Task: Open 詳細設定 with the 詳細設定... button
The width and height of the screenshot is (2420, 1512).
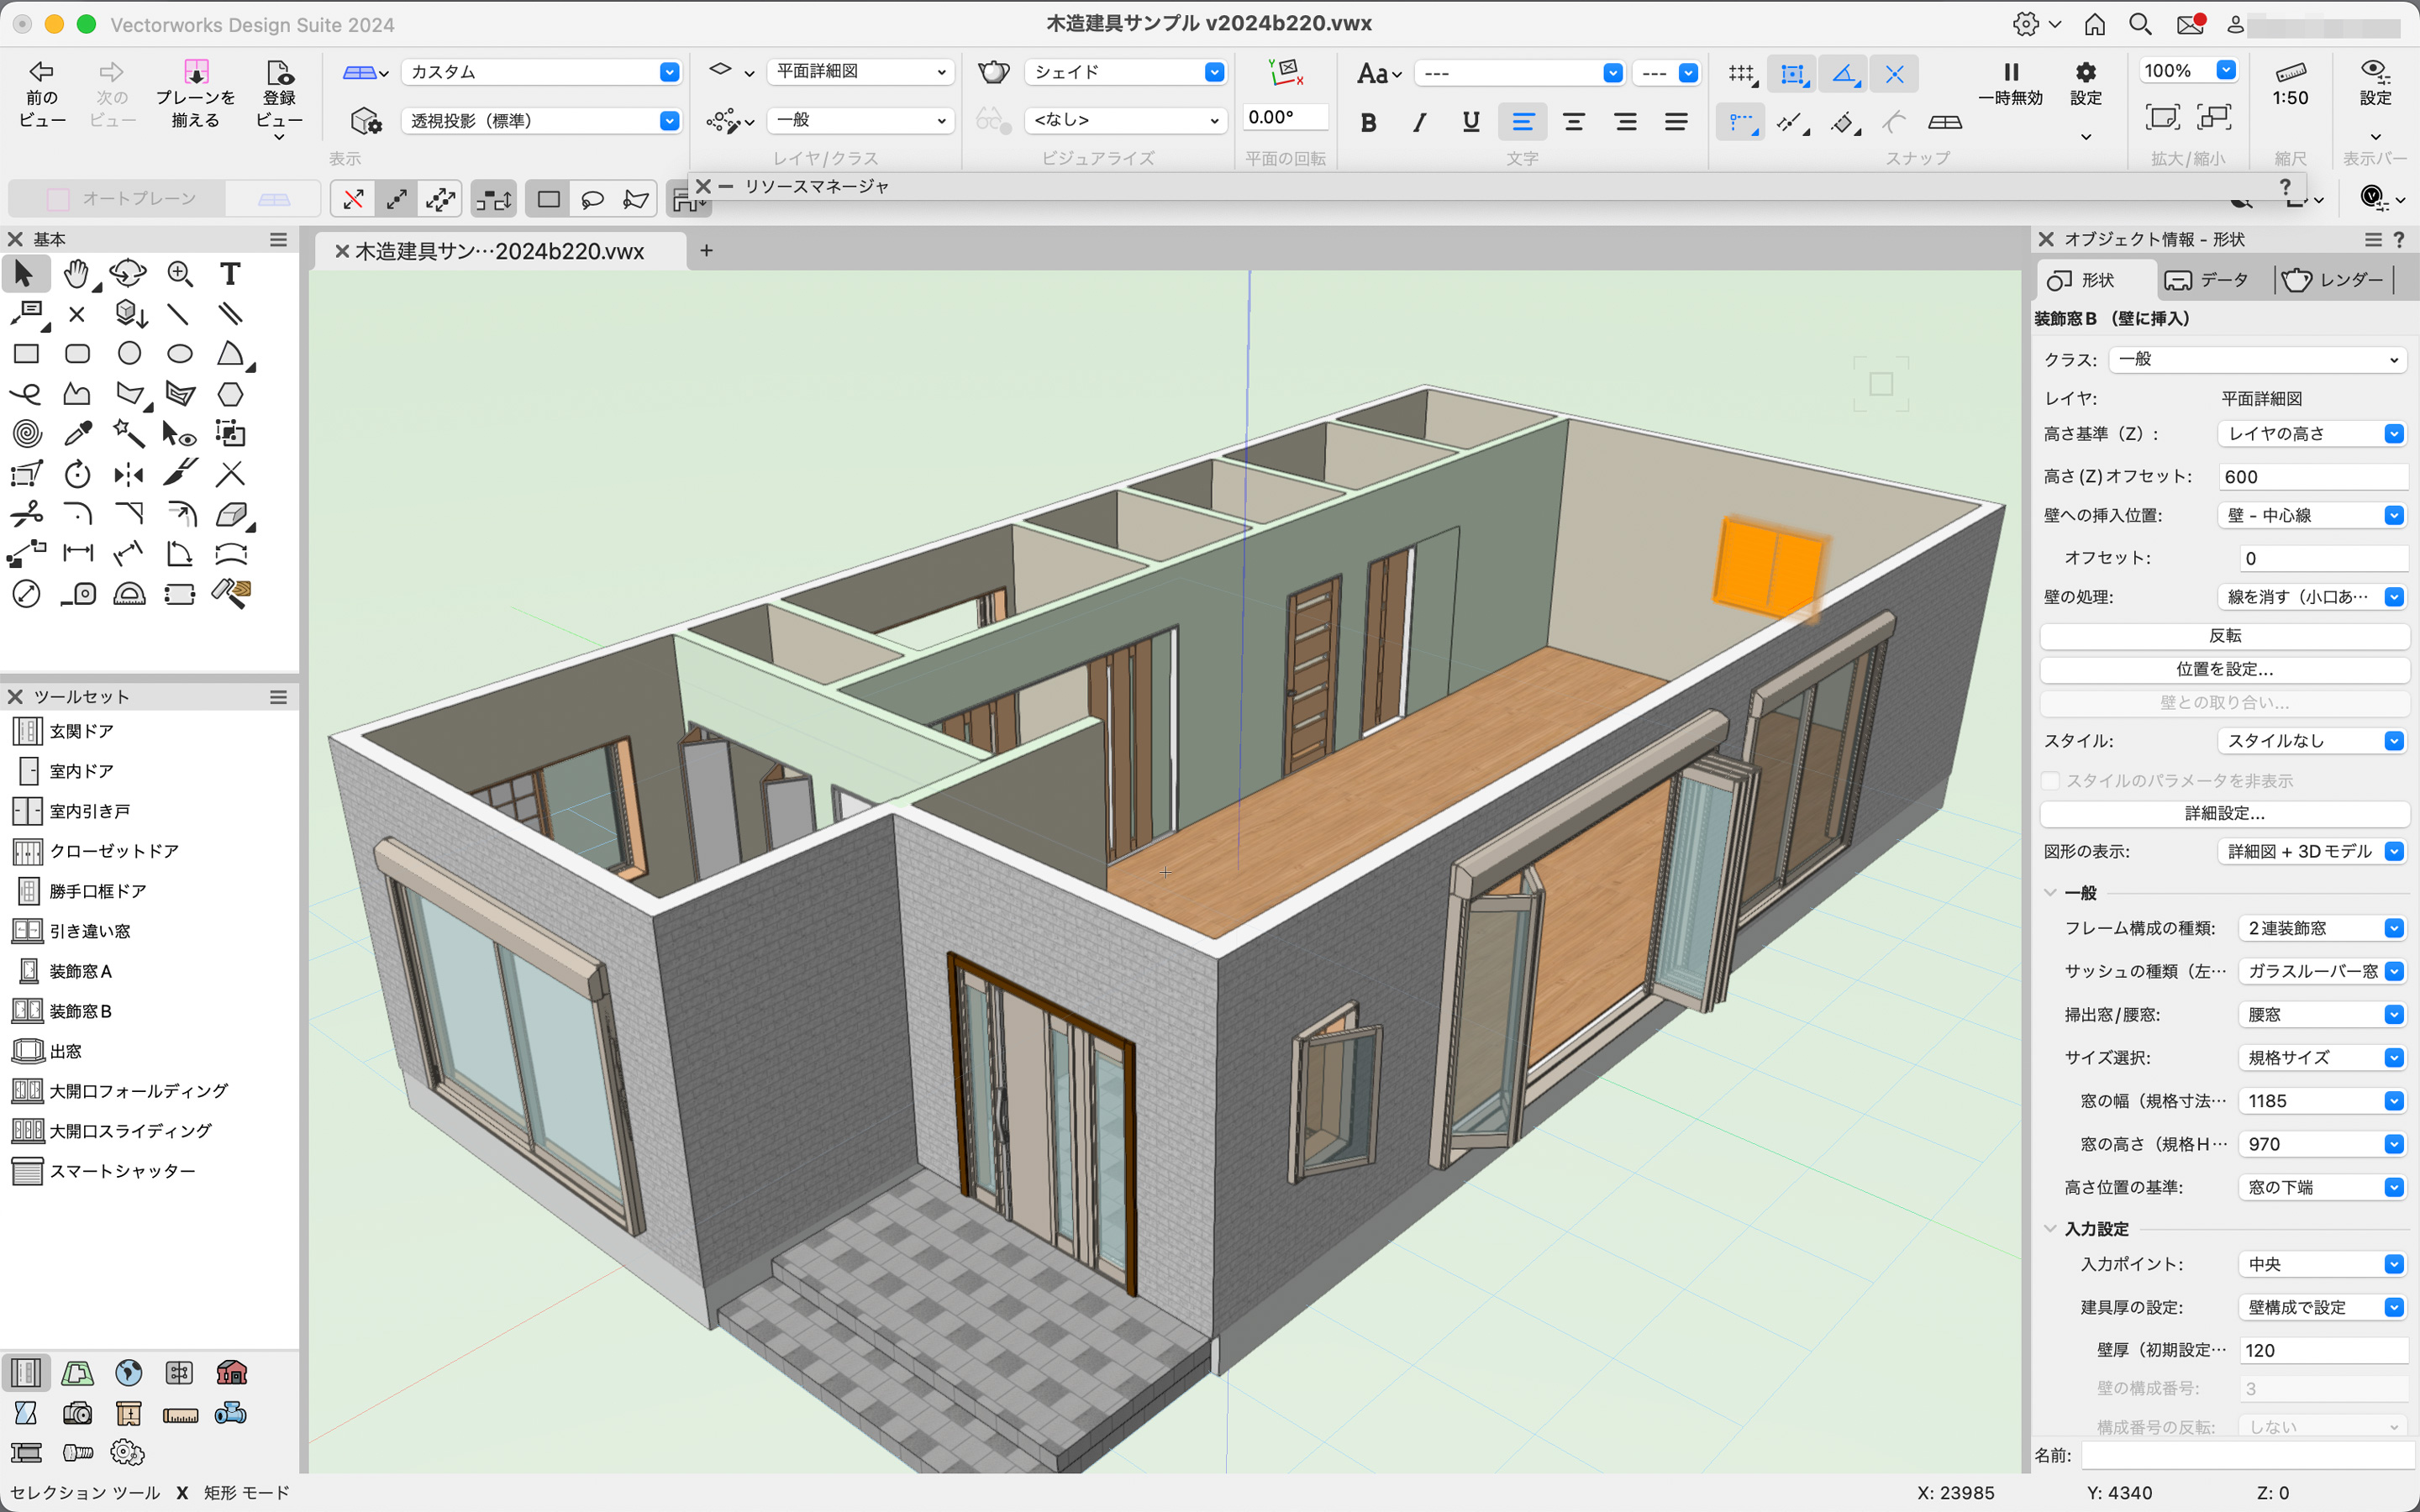Action: [2224, 814]
